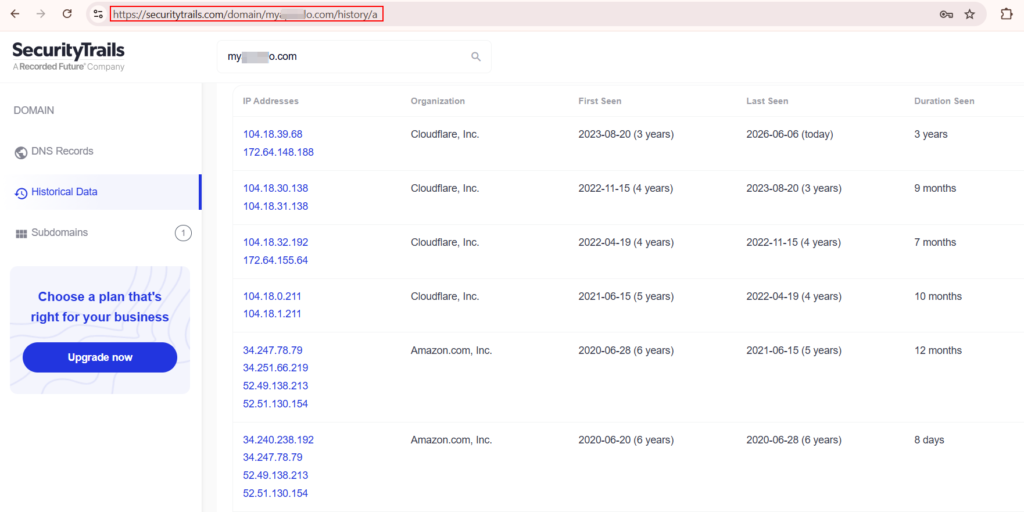Open IP address 104.18.31.138
Screen dimensions: 1024x512
pyautogui.click(x=276, y=206)
